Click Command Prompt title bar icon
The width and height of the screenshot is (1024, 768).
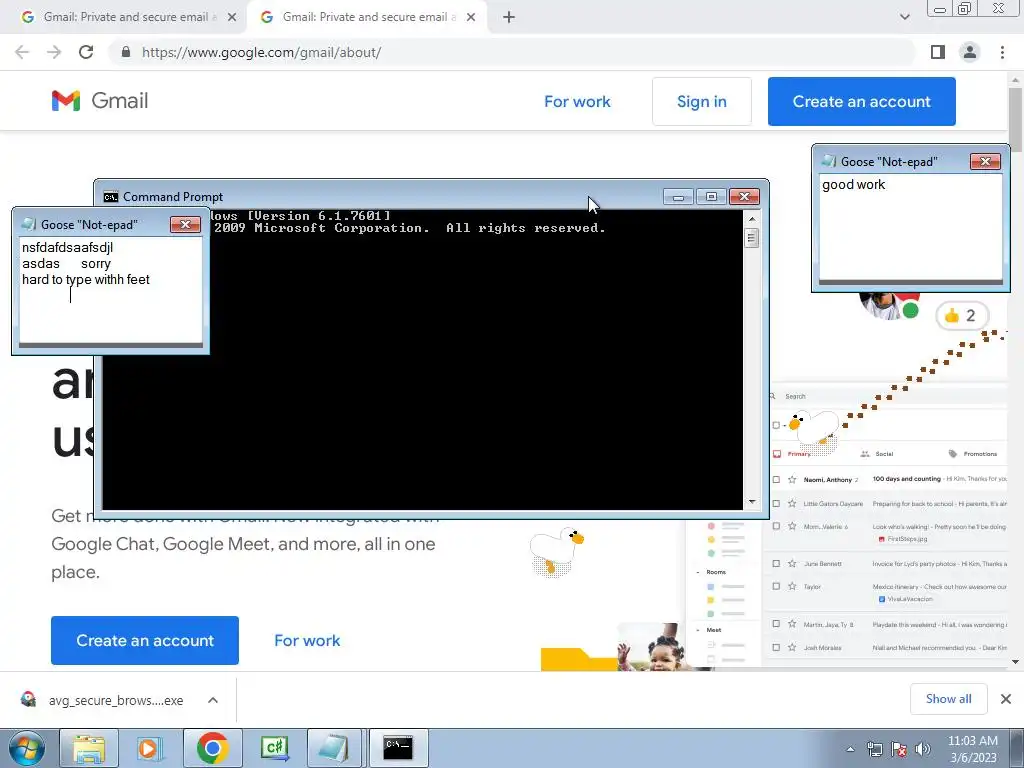(x=111, y=197)
